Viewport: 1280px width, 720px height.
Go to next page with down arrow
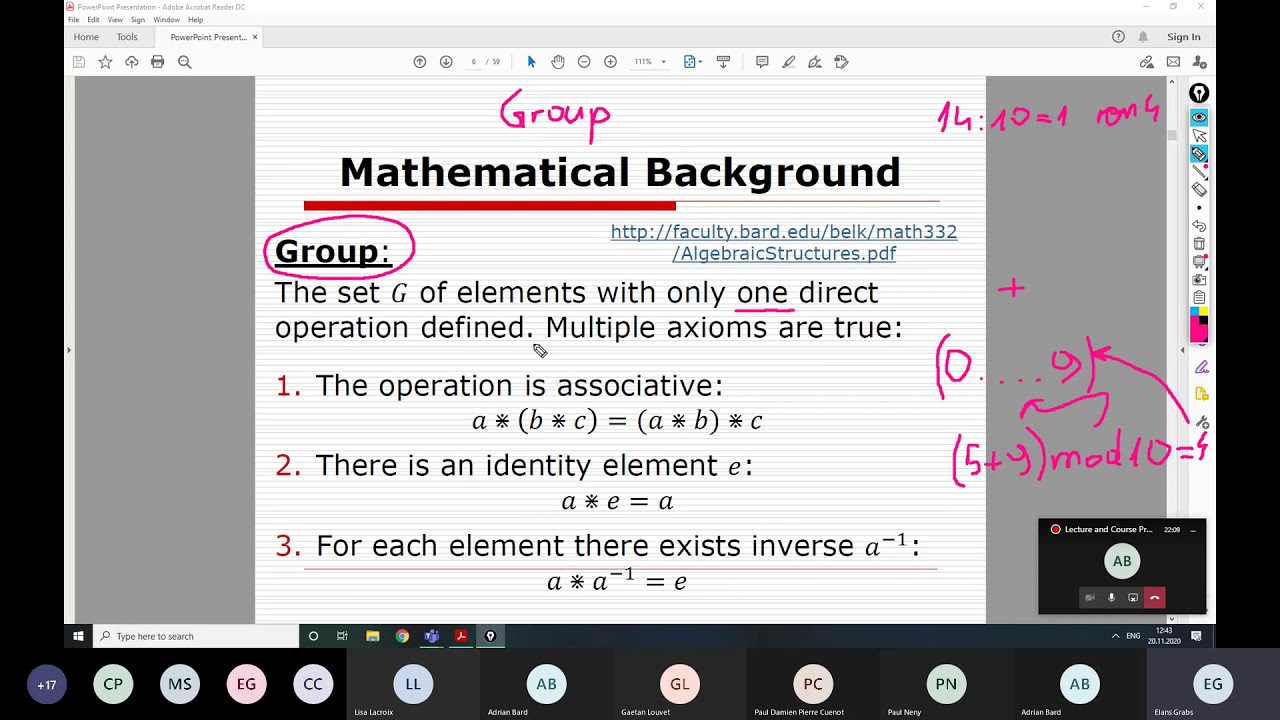coord(446,62)
